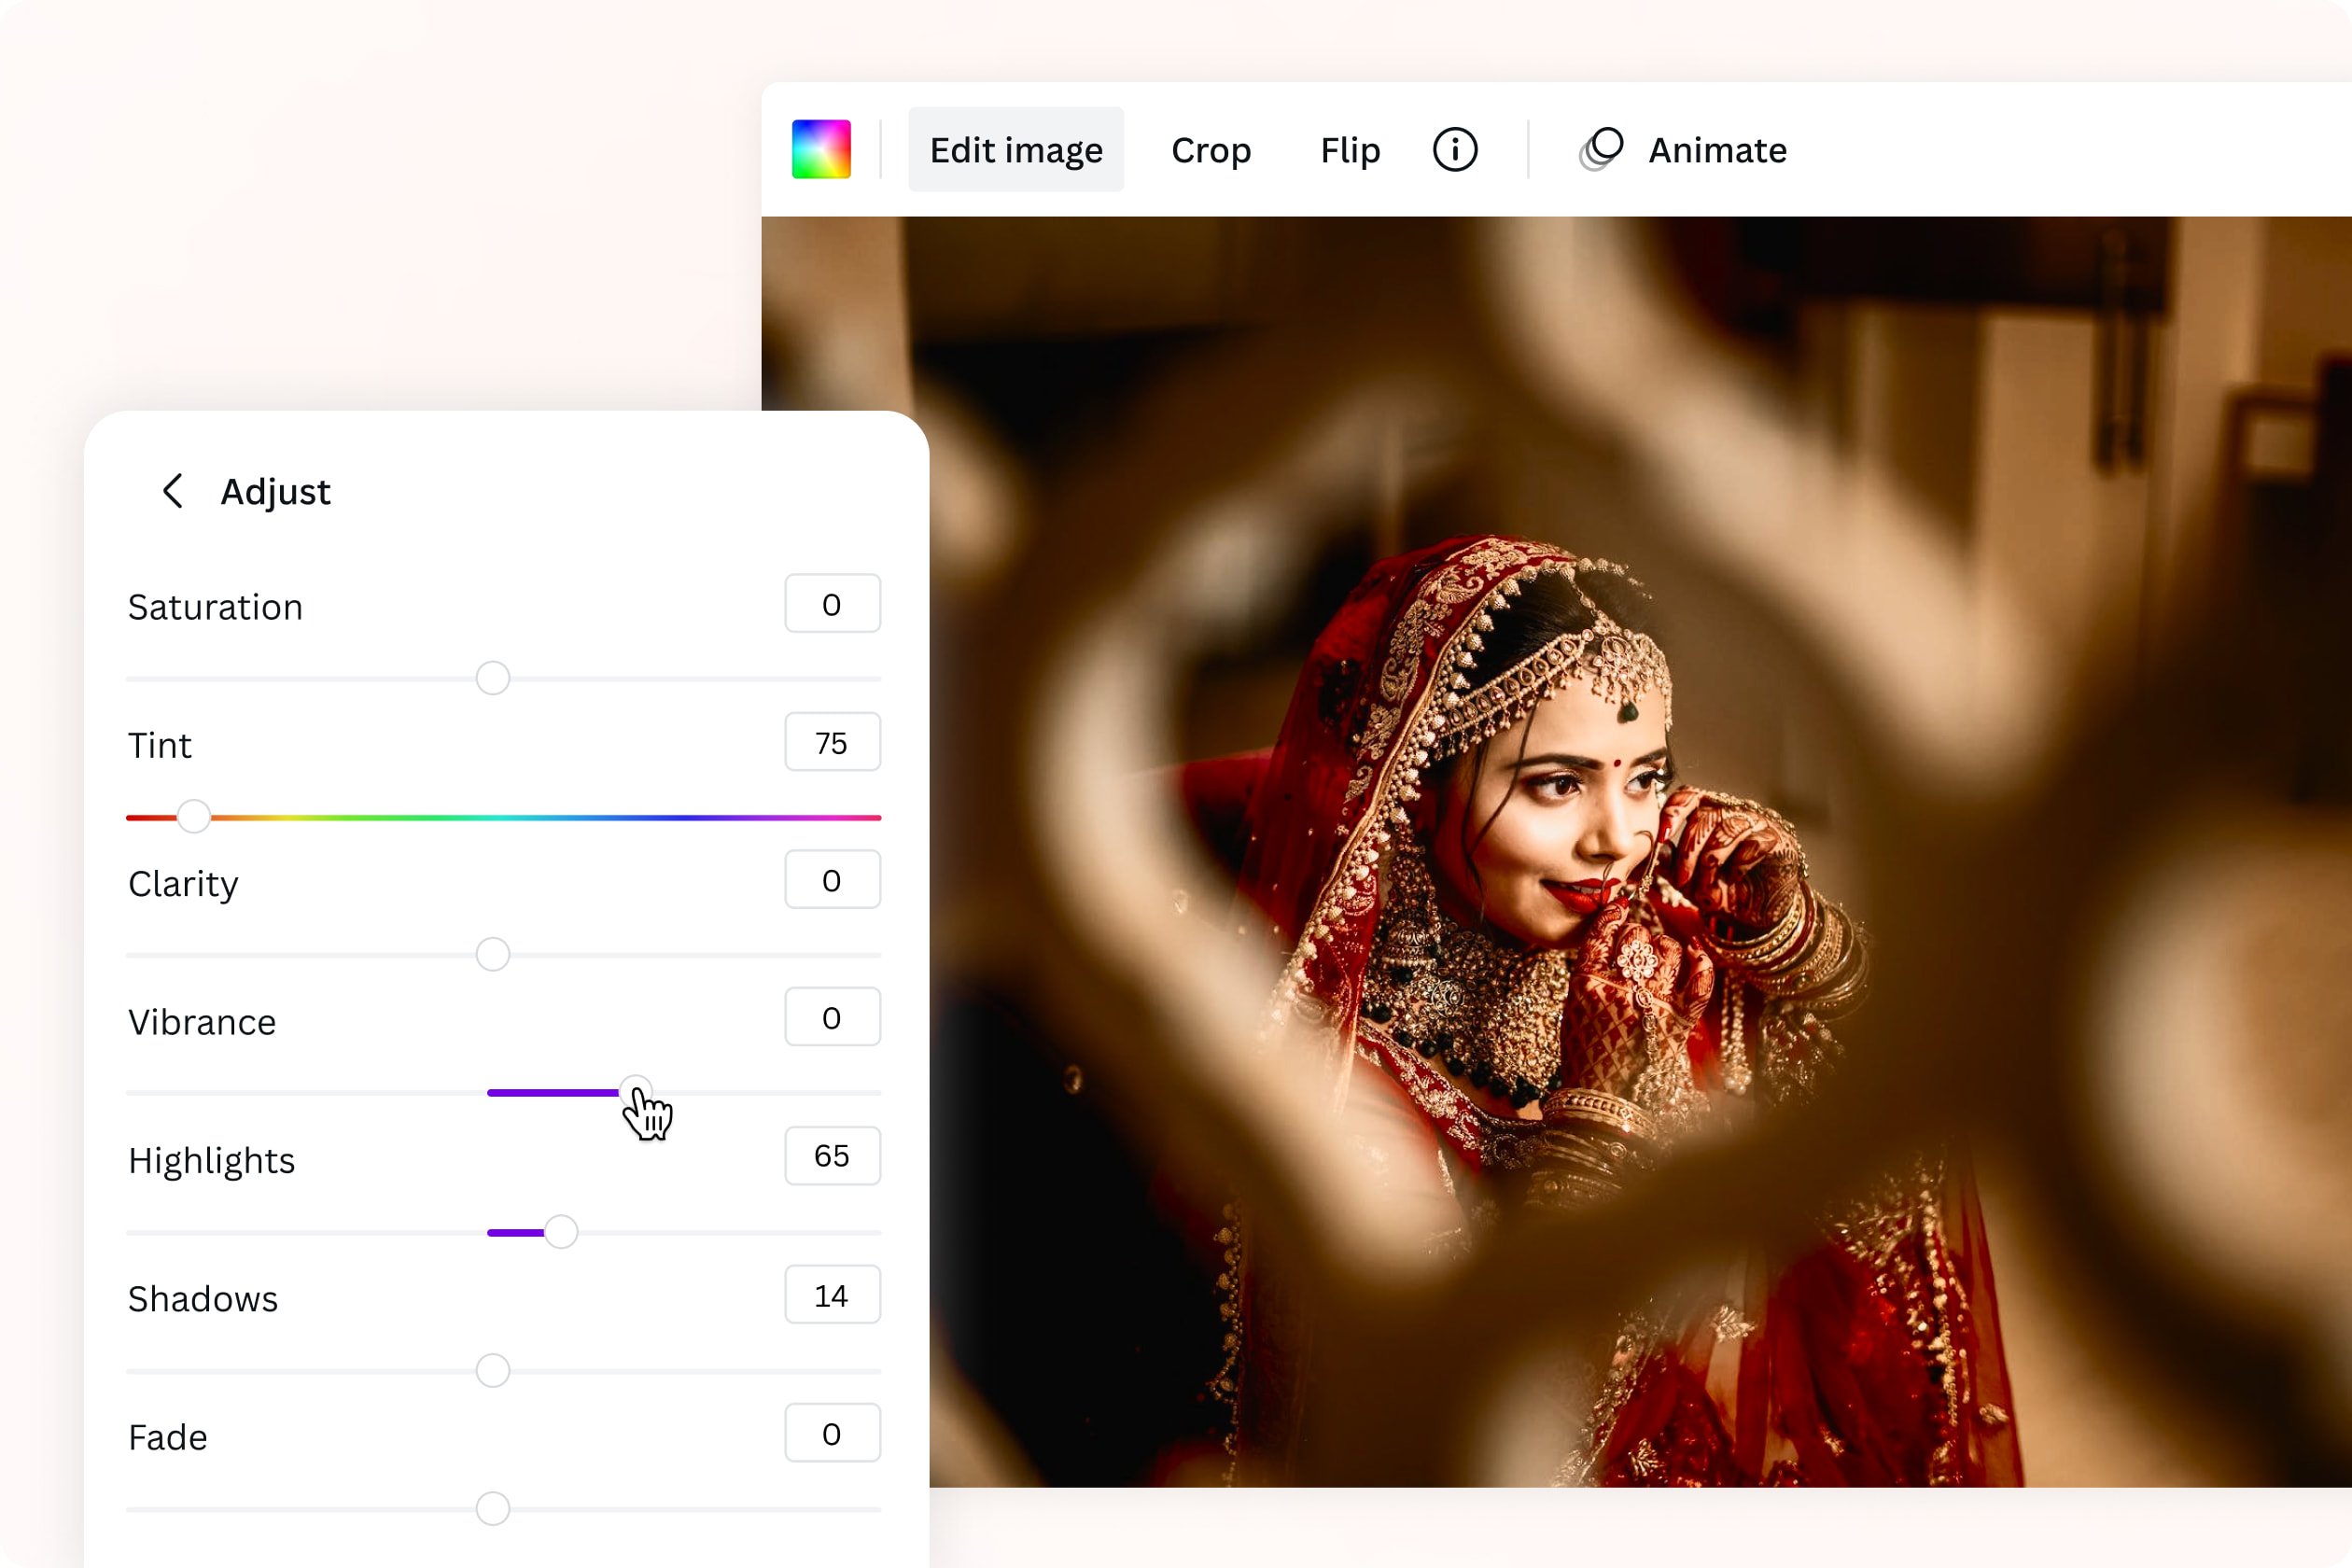Edit the Highlights value field showing 65
The height and width of the screenshot is (1568, 2352).
click(x=832, y=1156)
